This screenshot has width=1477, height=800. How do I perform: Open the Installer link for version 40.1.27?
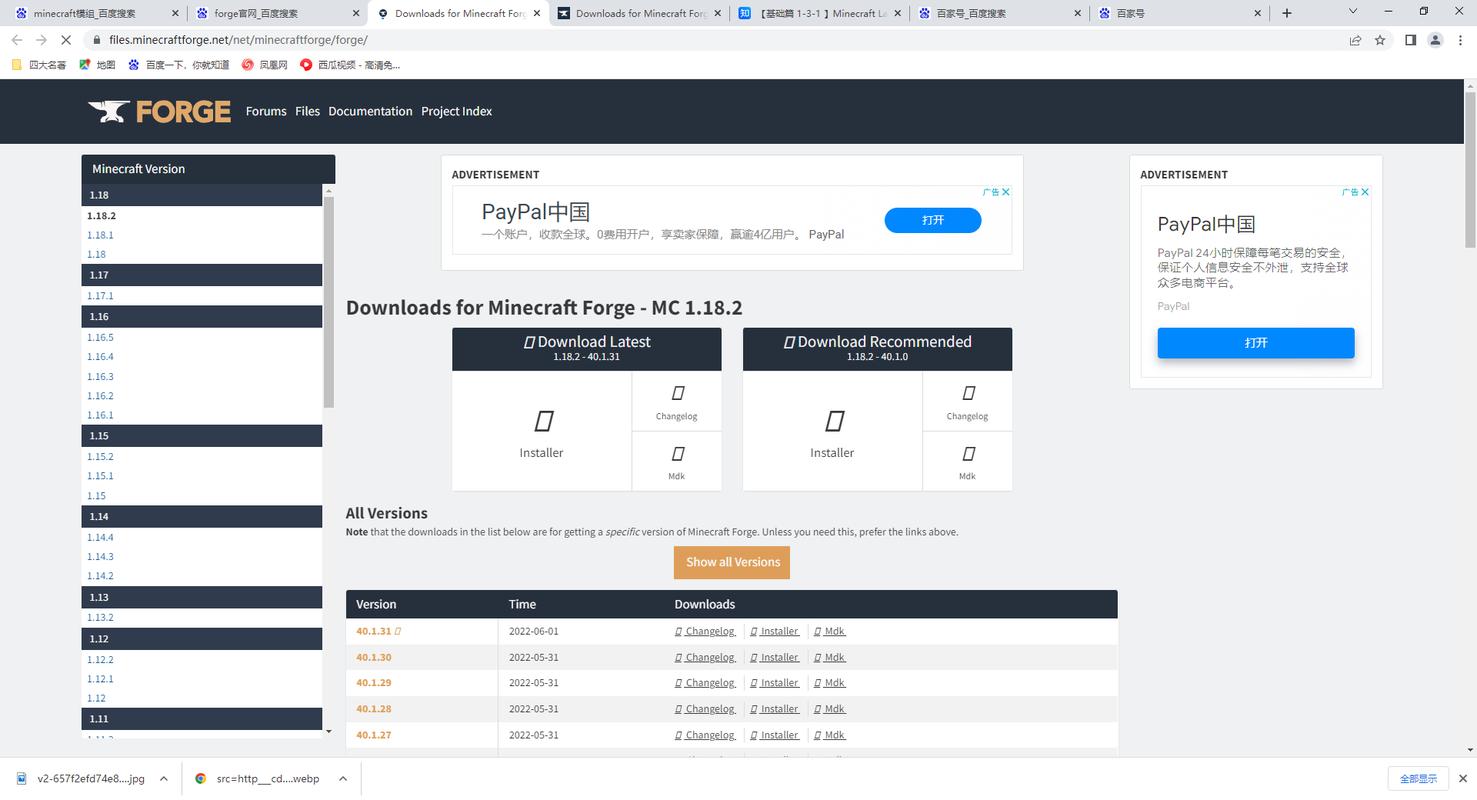click(775, 735)
